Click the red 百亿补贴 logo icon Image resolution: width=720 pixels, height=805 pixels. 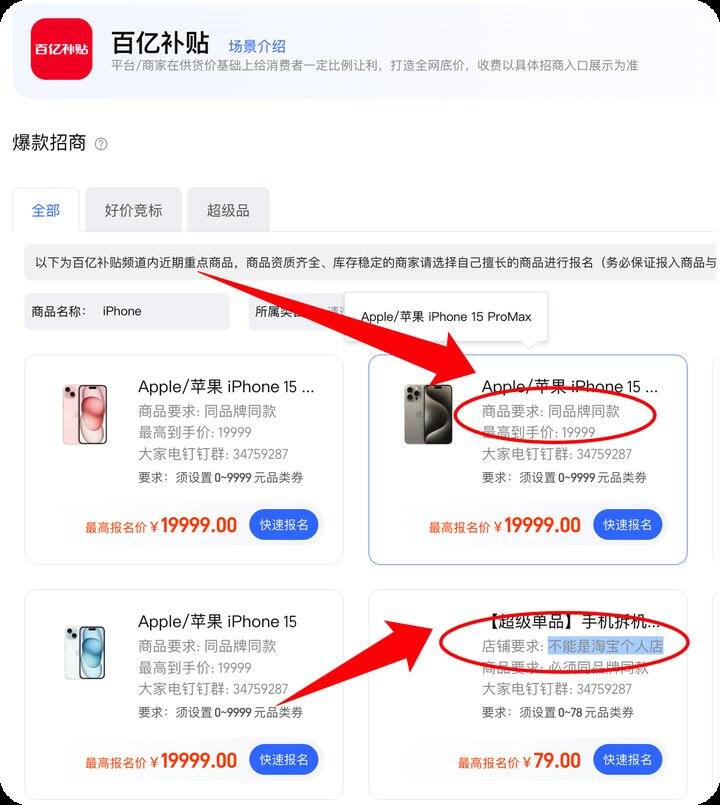coord(62,49)
